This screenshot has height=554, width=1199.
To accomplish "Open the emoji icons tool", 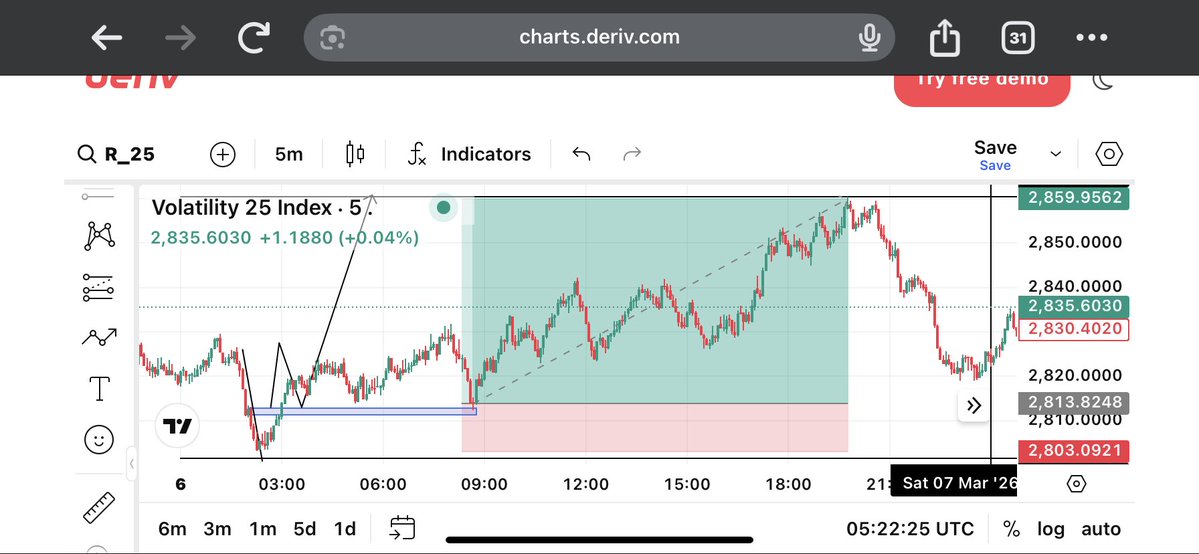I will click(99, 440).
